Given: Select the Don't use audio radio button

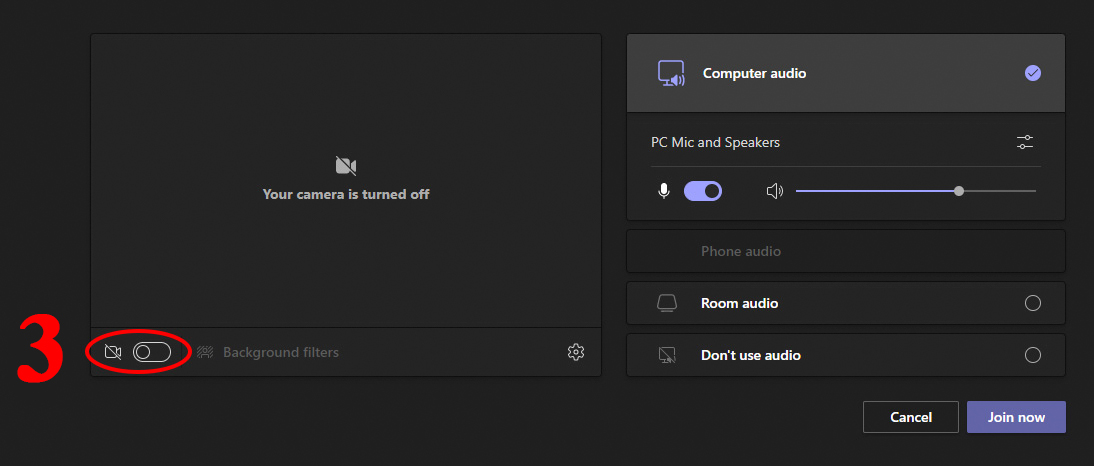Looking at the screenshot, I should click(1033, 355).
